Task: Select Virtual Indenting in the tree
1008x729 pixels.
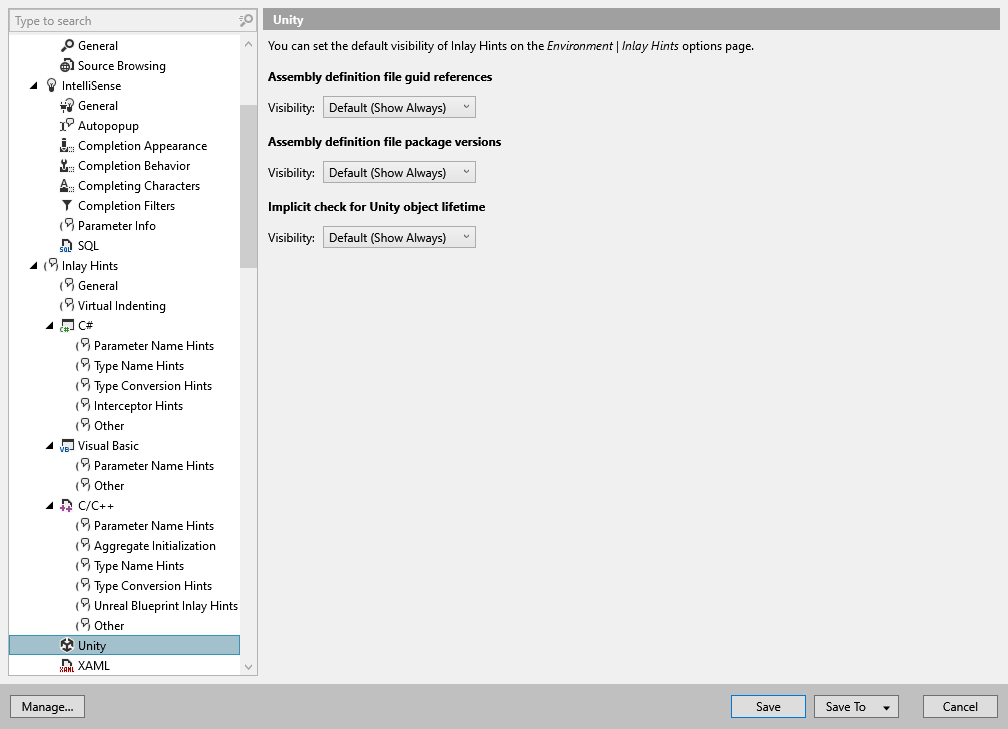Action: click(x=123, y=305)
